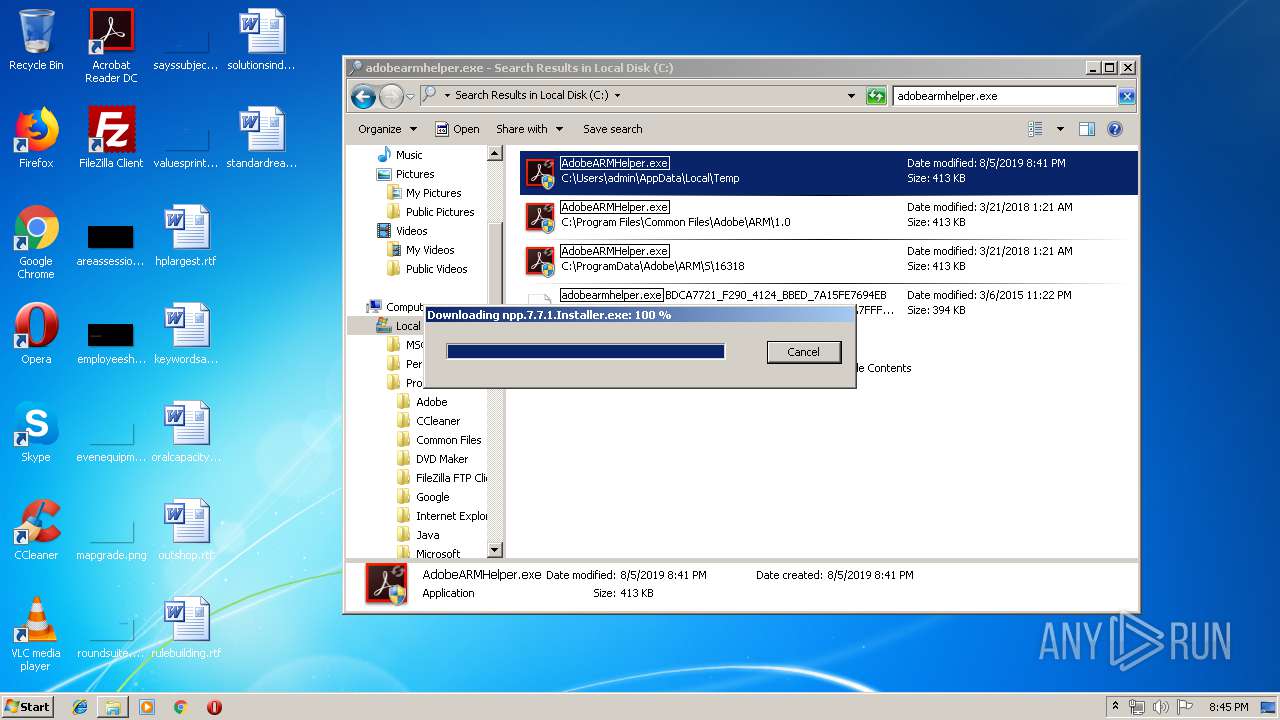Open Windows Media Player taskbar icon

147,707
